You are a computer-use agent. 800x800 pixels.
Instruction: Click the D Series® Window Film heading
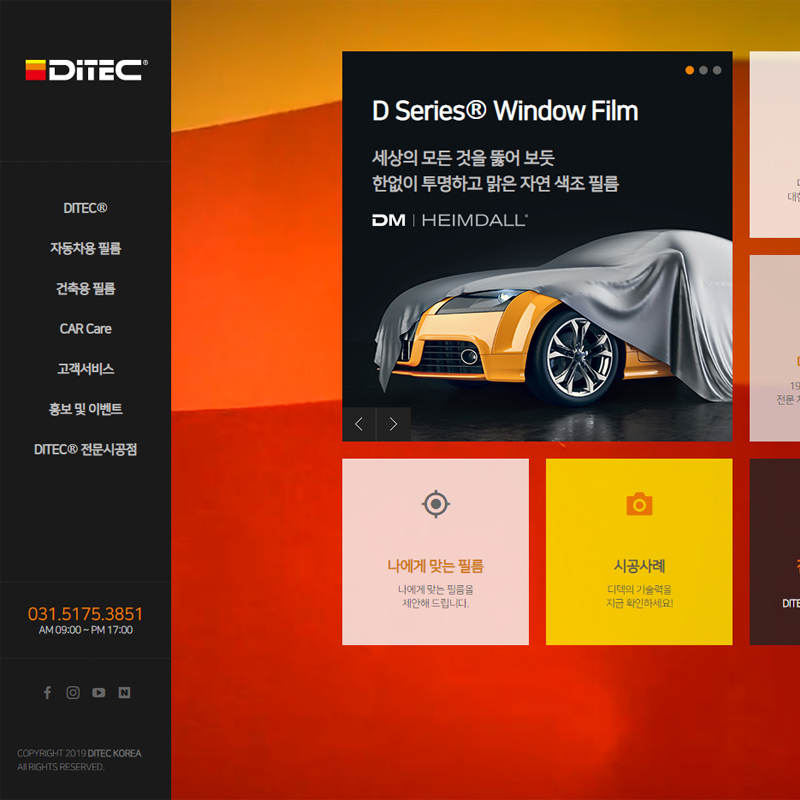point(505,111)
